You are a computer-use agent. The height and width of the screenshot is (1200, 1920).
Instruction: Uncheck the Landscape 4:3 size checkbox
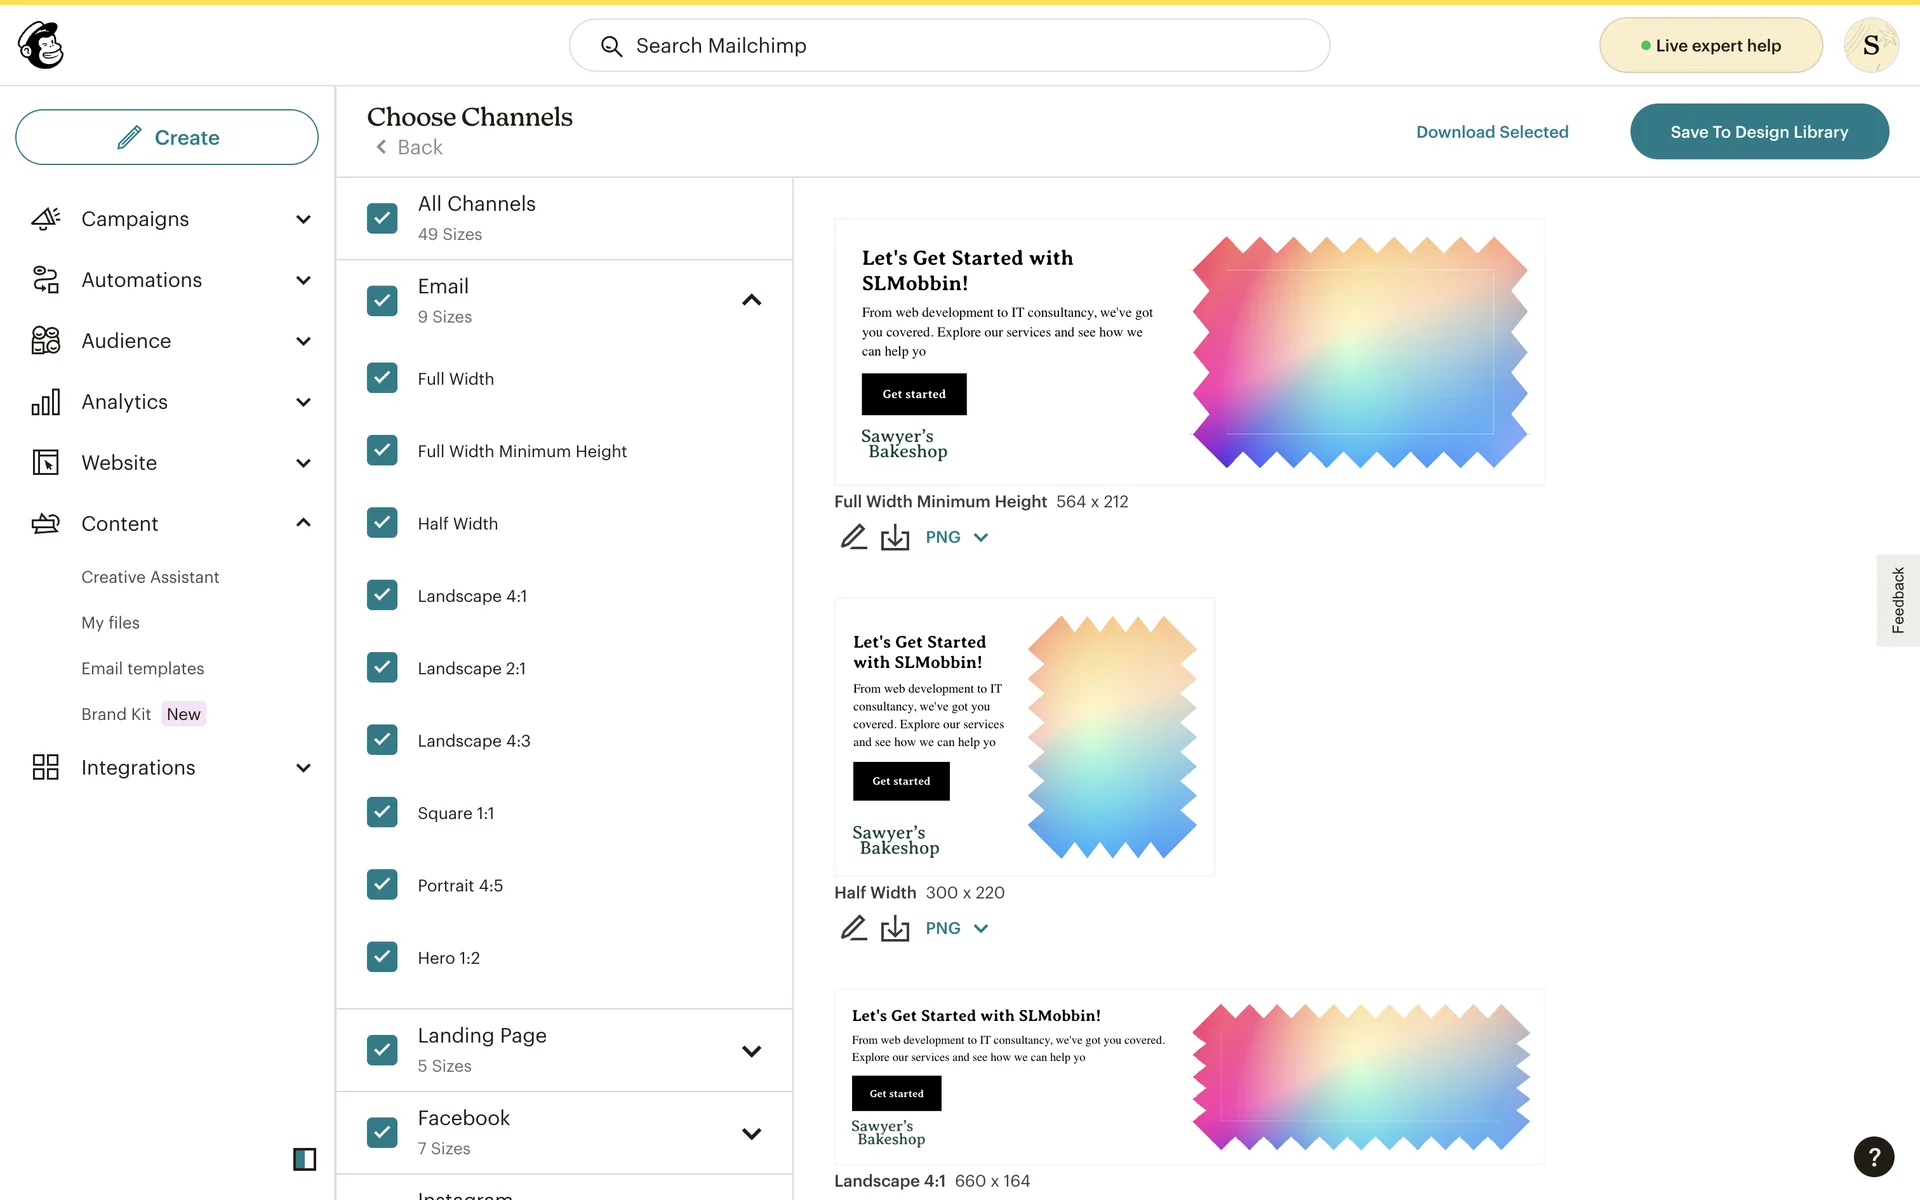click(382, 740)
